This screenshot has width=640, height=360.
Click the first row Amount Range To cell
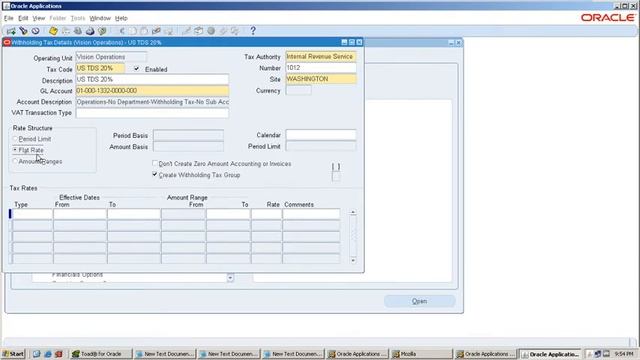coord(228,214)
